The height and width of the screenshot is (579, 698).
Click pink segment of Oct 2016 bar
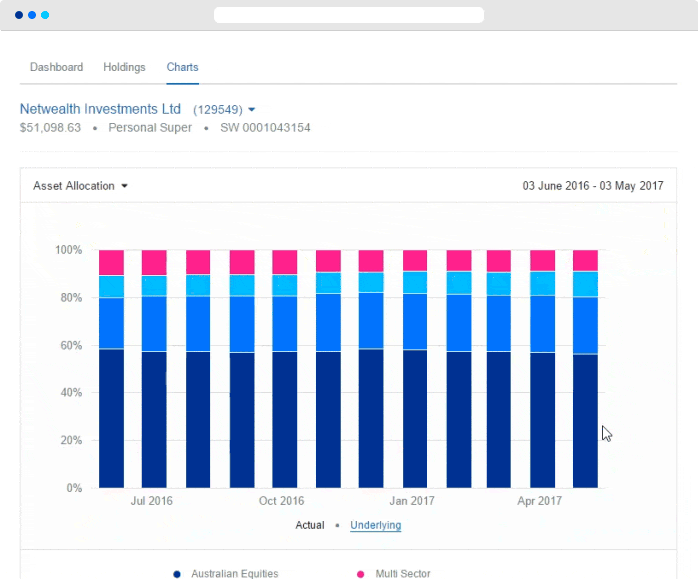[285, 262]
